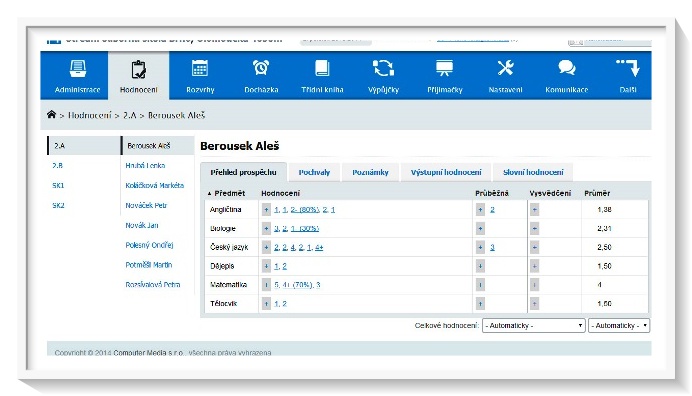Select student Novák Jan in the list
This screenshot has height=396, width=692.
(x=142, y=225)
